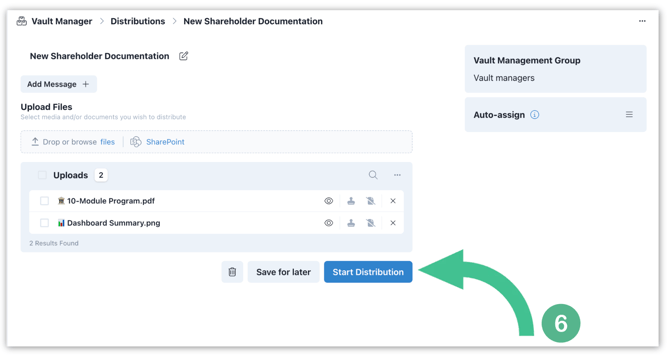
Task: Preview 10-Module Program.pdf with eye icon
Action: [329, 201]
